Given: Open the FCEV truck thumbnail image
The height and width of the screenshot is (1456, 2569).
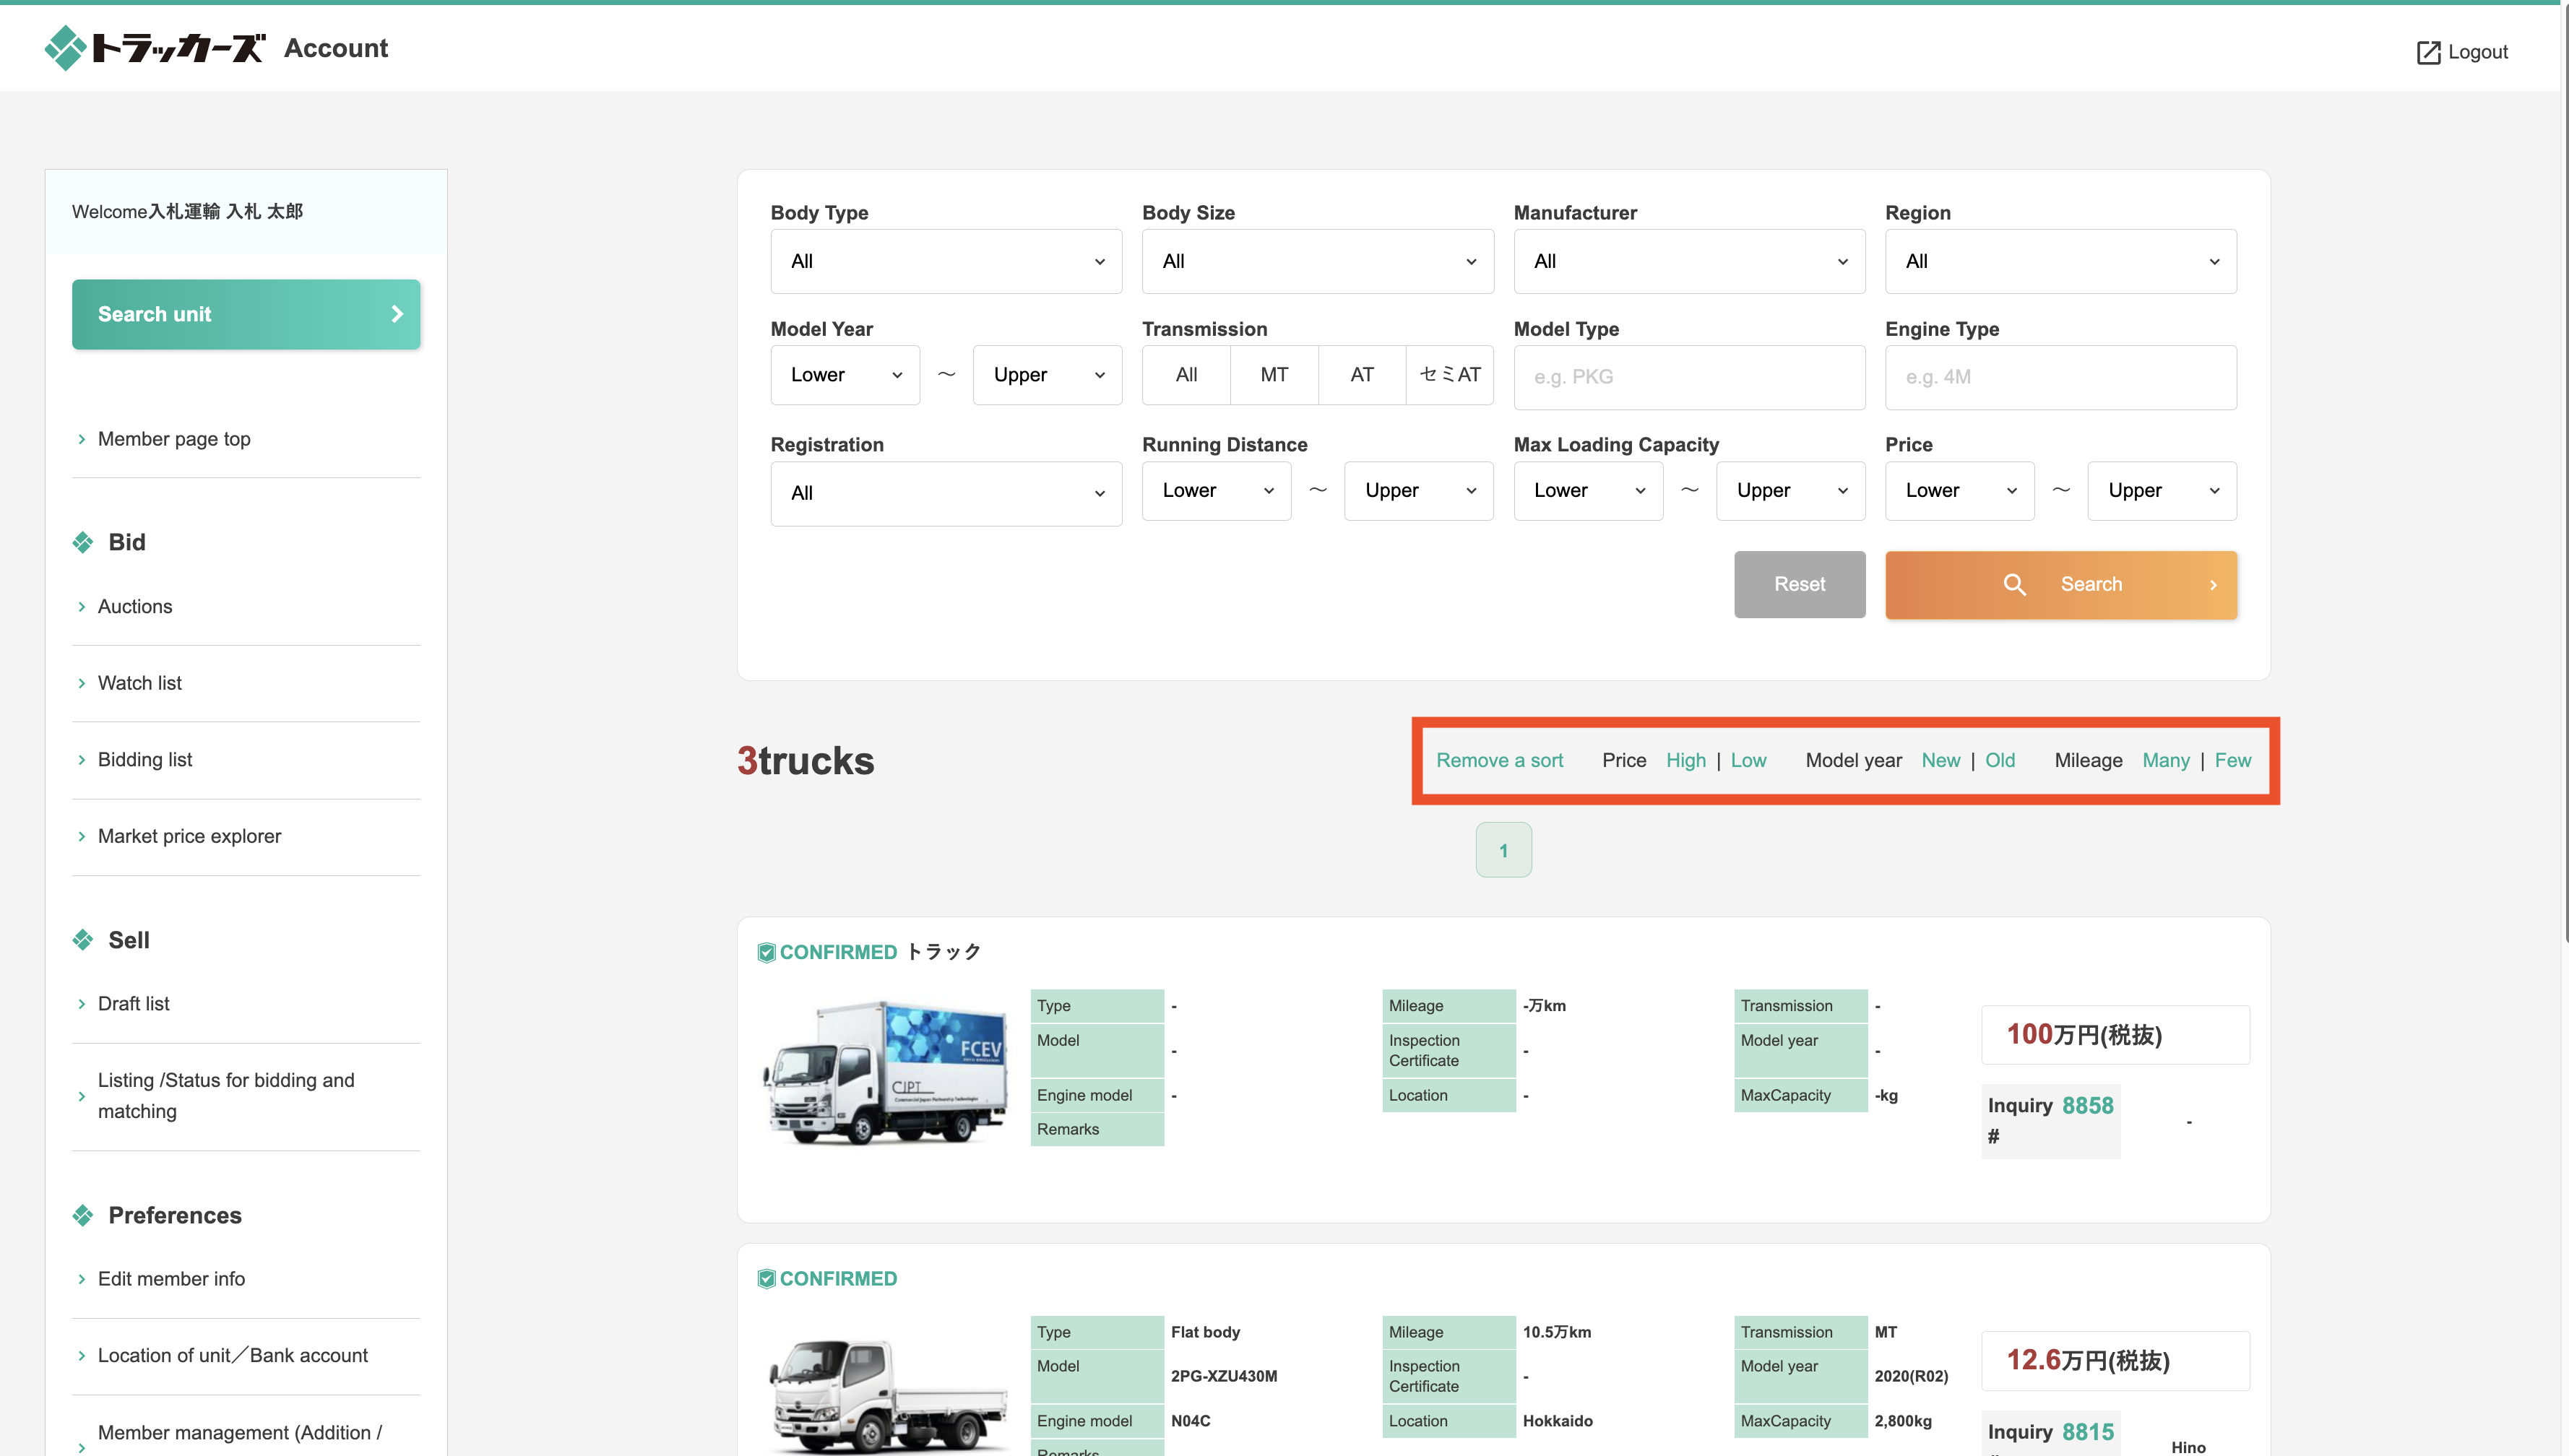Looking at the screenshot, I should [x=886, y=1072].
